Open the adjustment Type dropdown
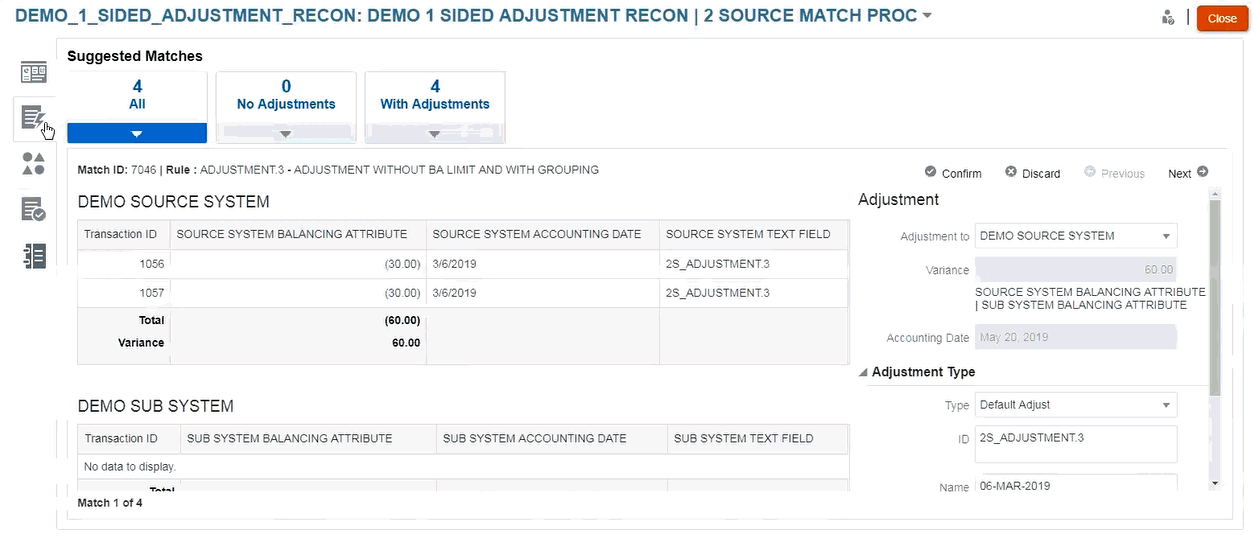Image resolution: width=1255 pixels, height=559 pixels. (1165, 406)
